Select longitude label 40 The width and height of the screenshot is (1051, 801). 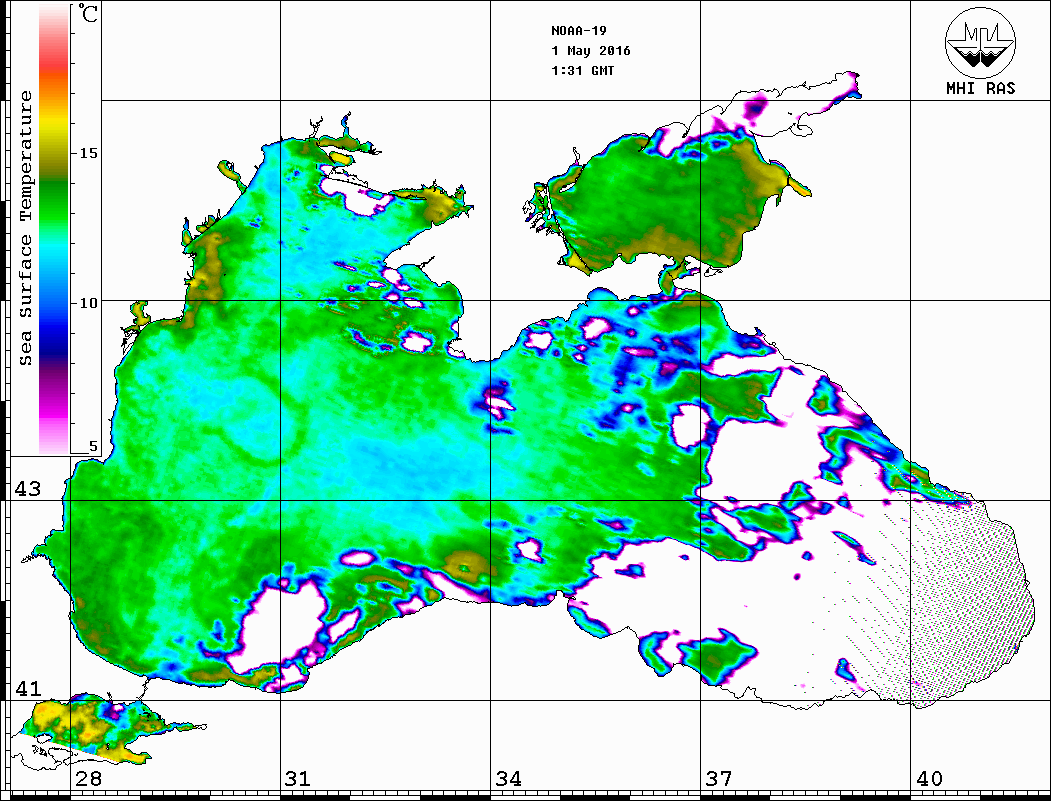coord(929,779)
